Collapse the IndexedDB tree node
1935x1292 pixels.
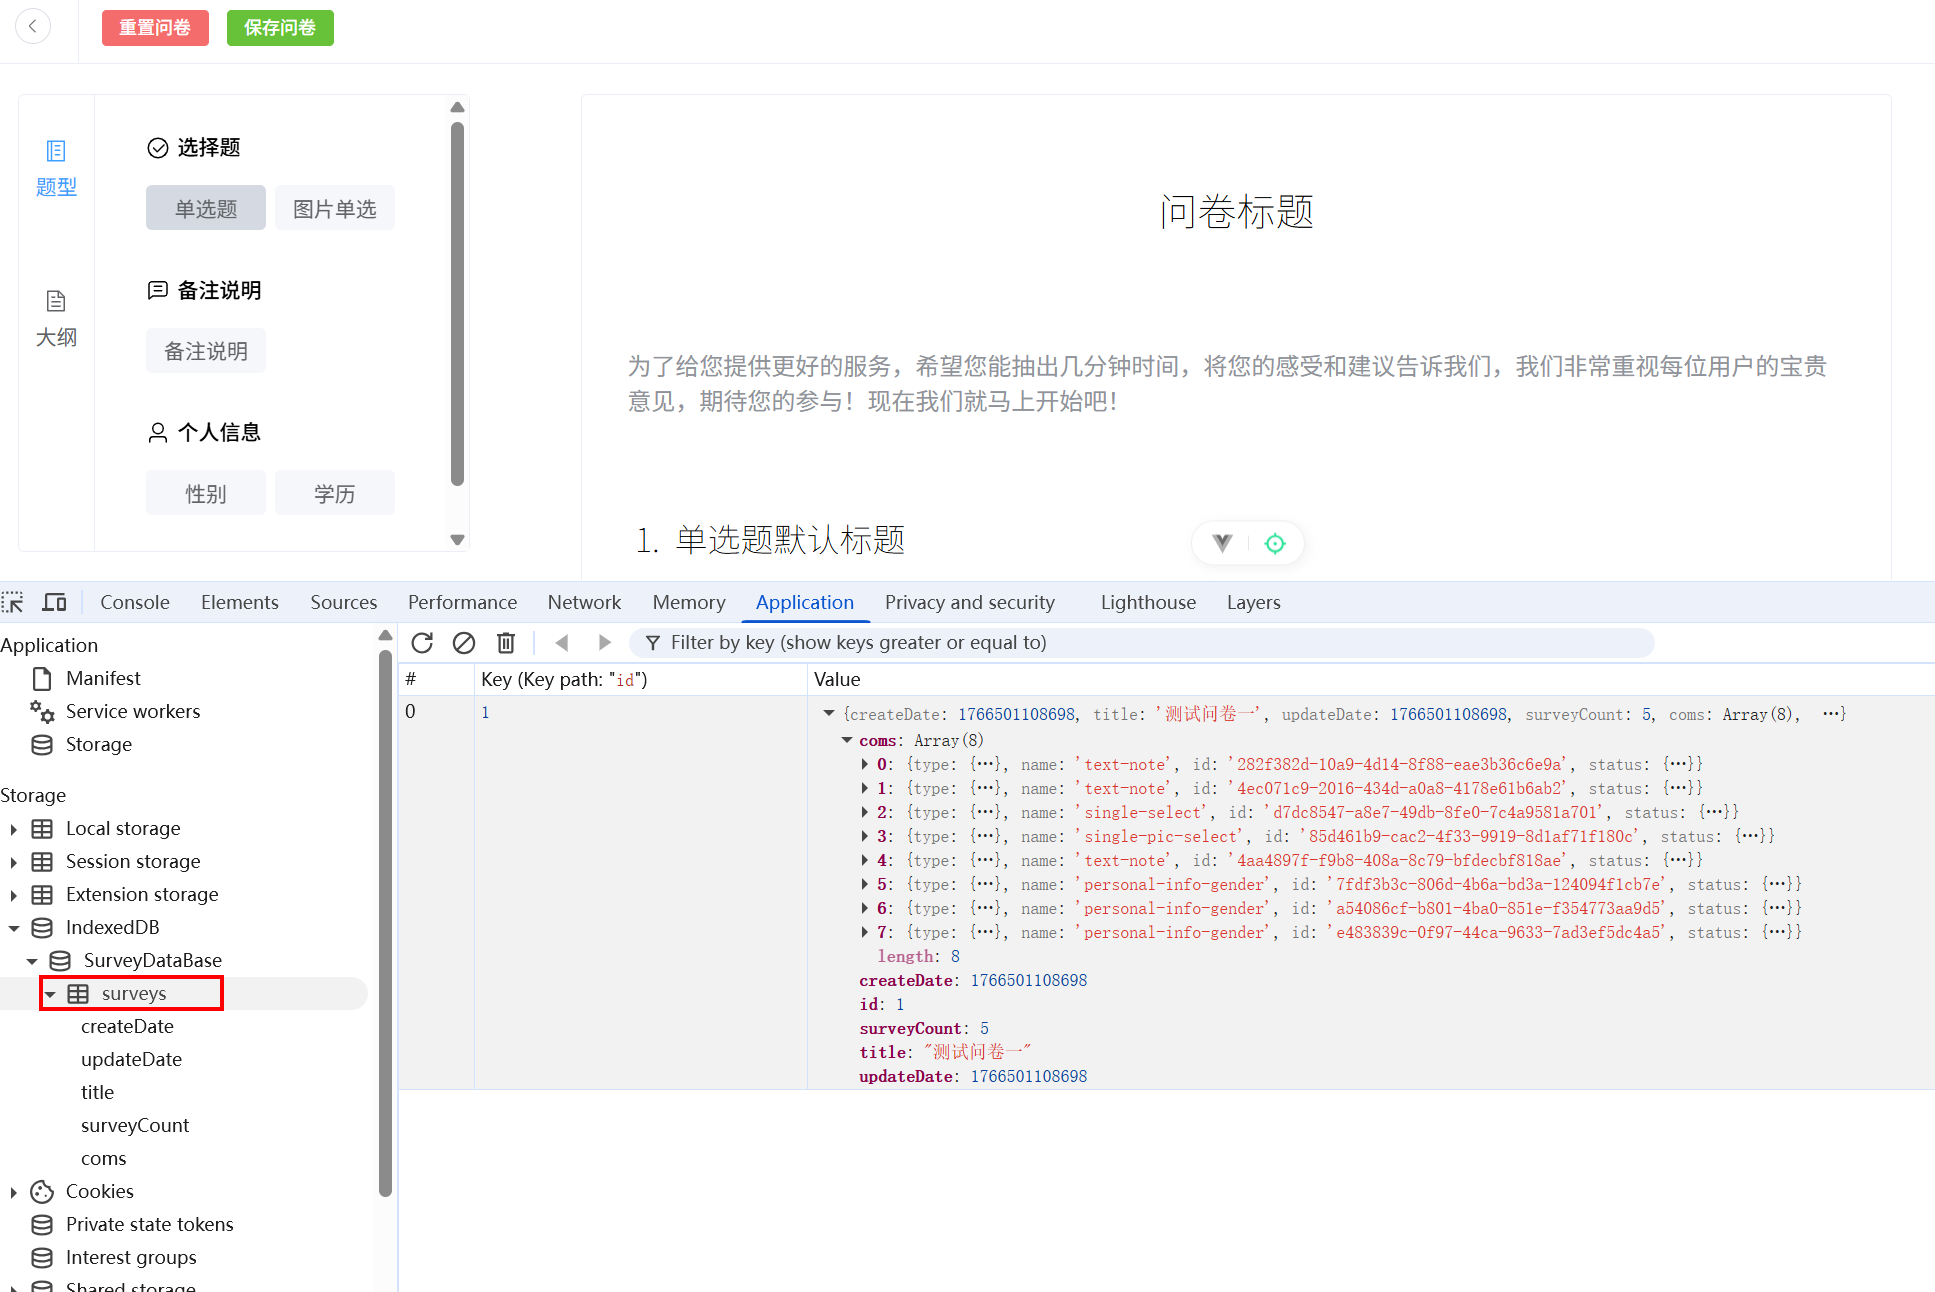click(14, 928)
